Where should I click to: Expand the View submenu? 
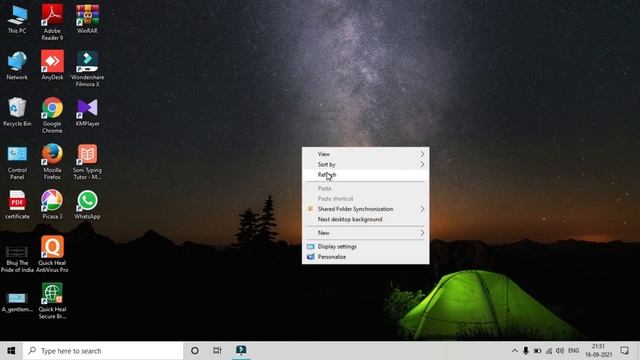coord(366,154)
